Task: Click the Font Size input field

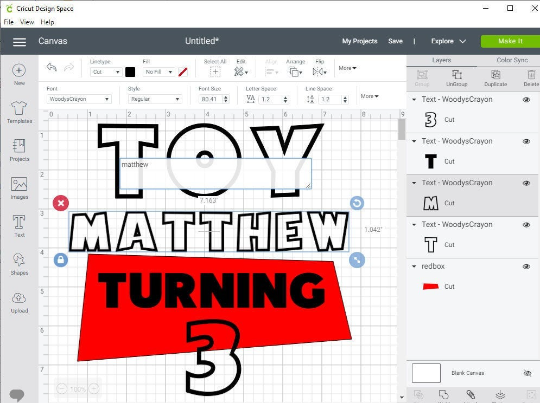Action: click(209, 99)
